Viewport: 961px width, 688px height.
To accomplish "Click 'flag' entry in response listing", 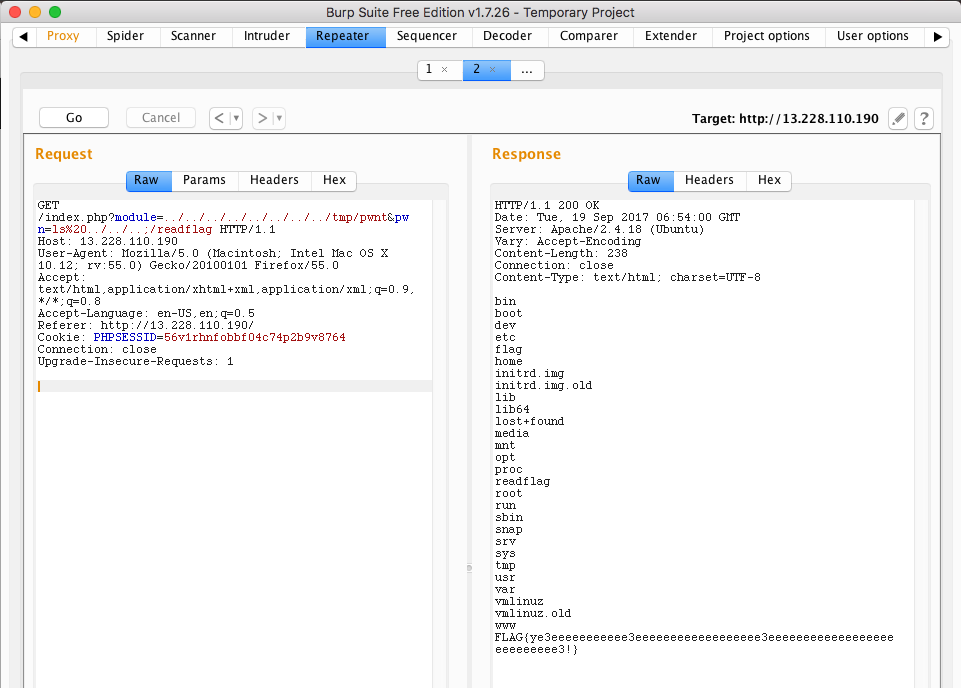I will pyautogui.click(x=508, y=349).
